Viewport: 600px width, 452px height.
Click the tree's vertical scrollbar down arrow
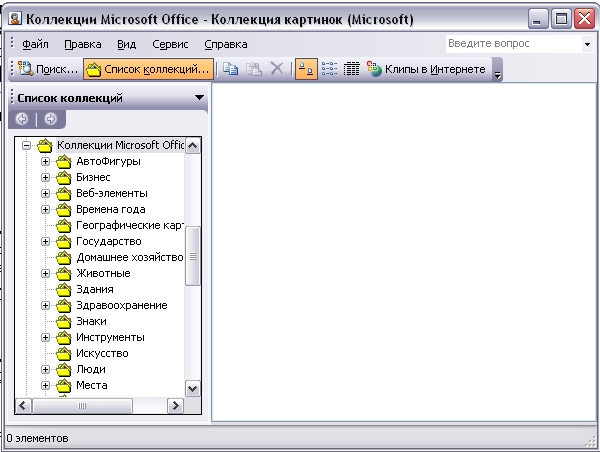(x=192, y=389)
